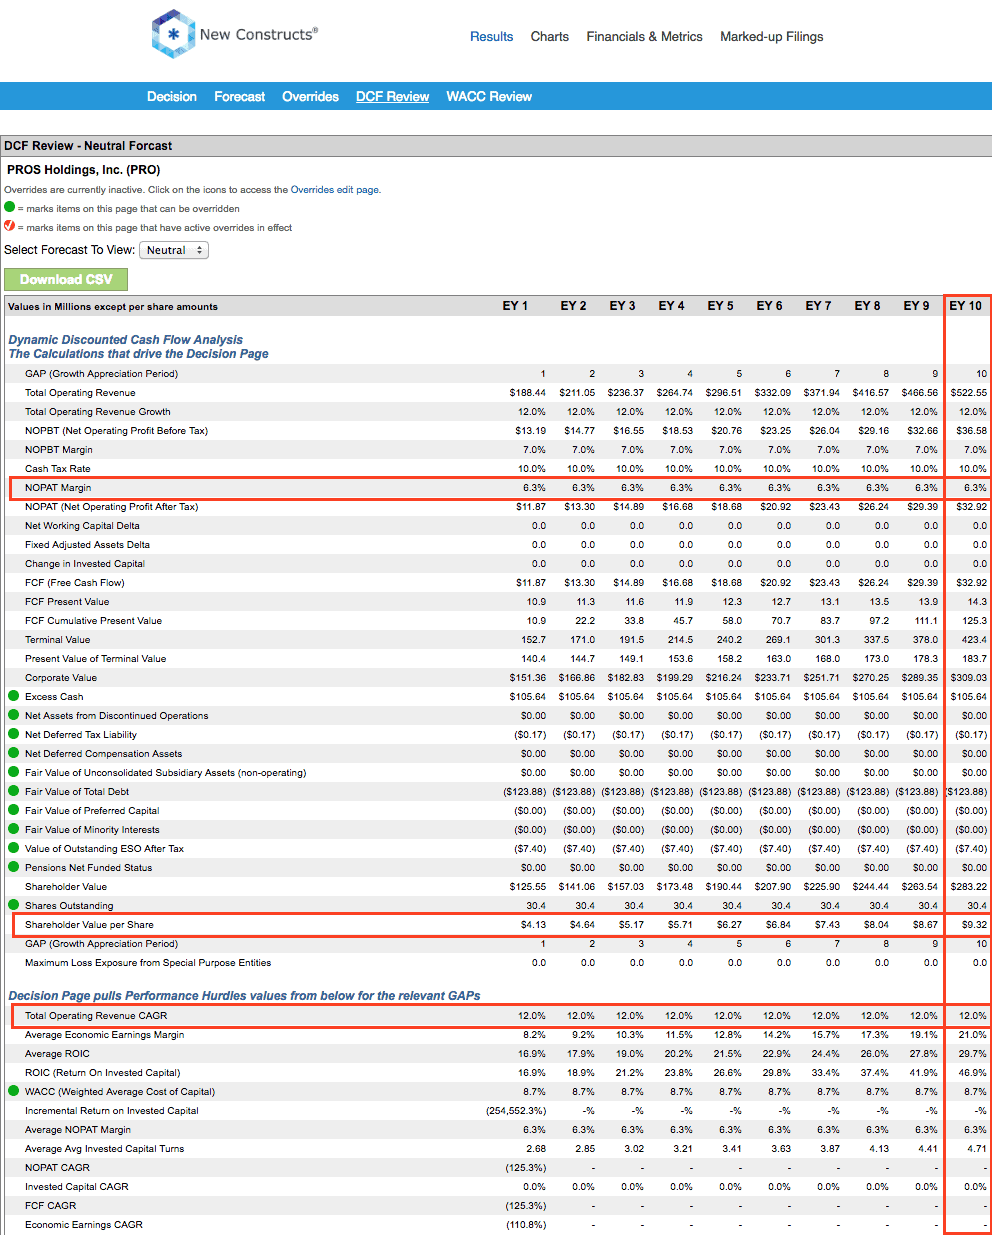Open the Select Forecast To View dropdown
Screen dimensions: 992x1235
(174, 250)
